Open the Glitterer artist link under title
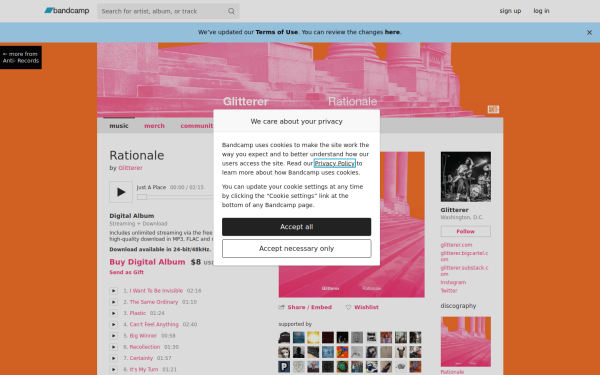Screen dimensions: 600x375 tap(130, 168)
